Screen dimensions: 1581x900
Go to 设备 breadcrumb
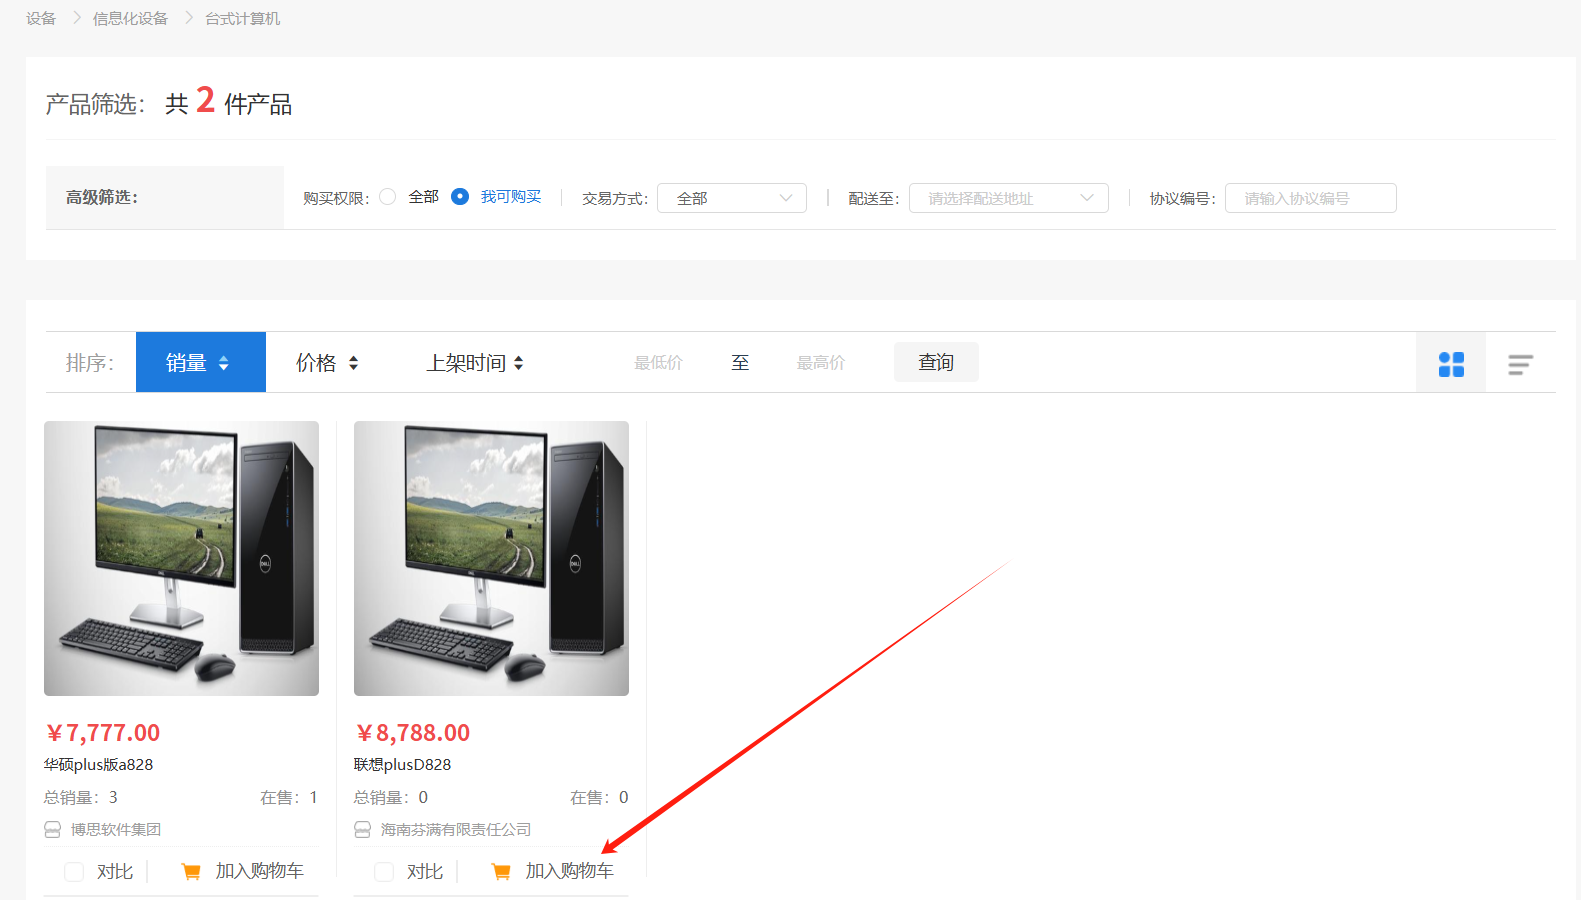41,19
